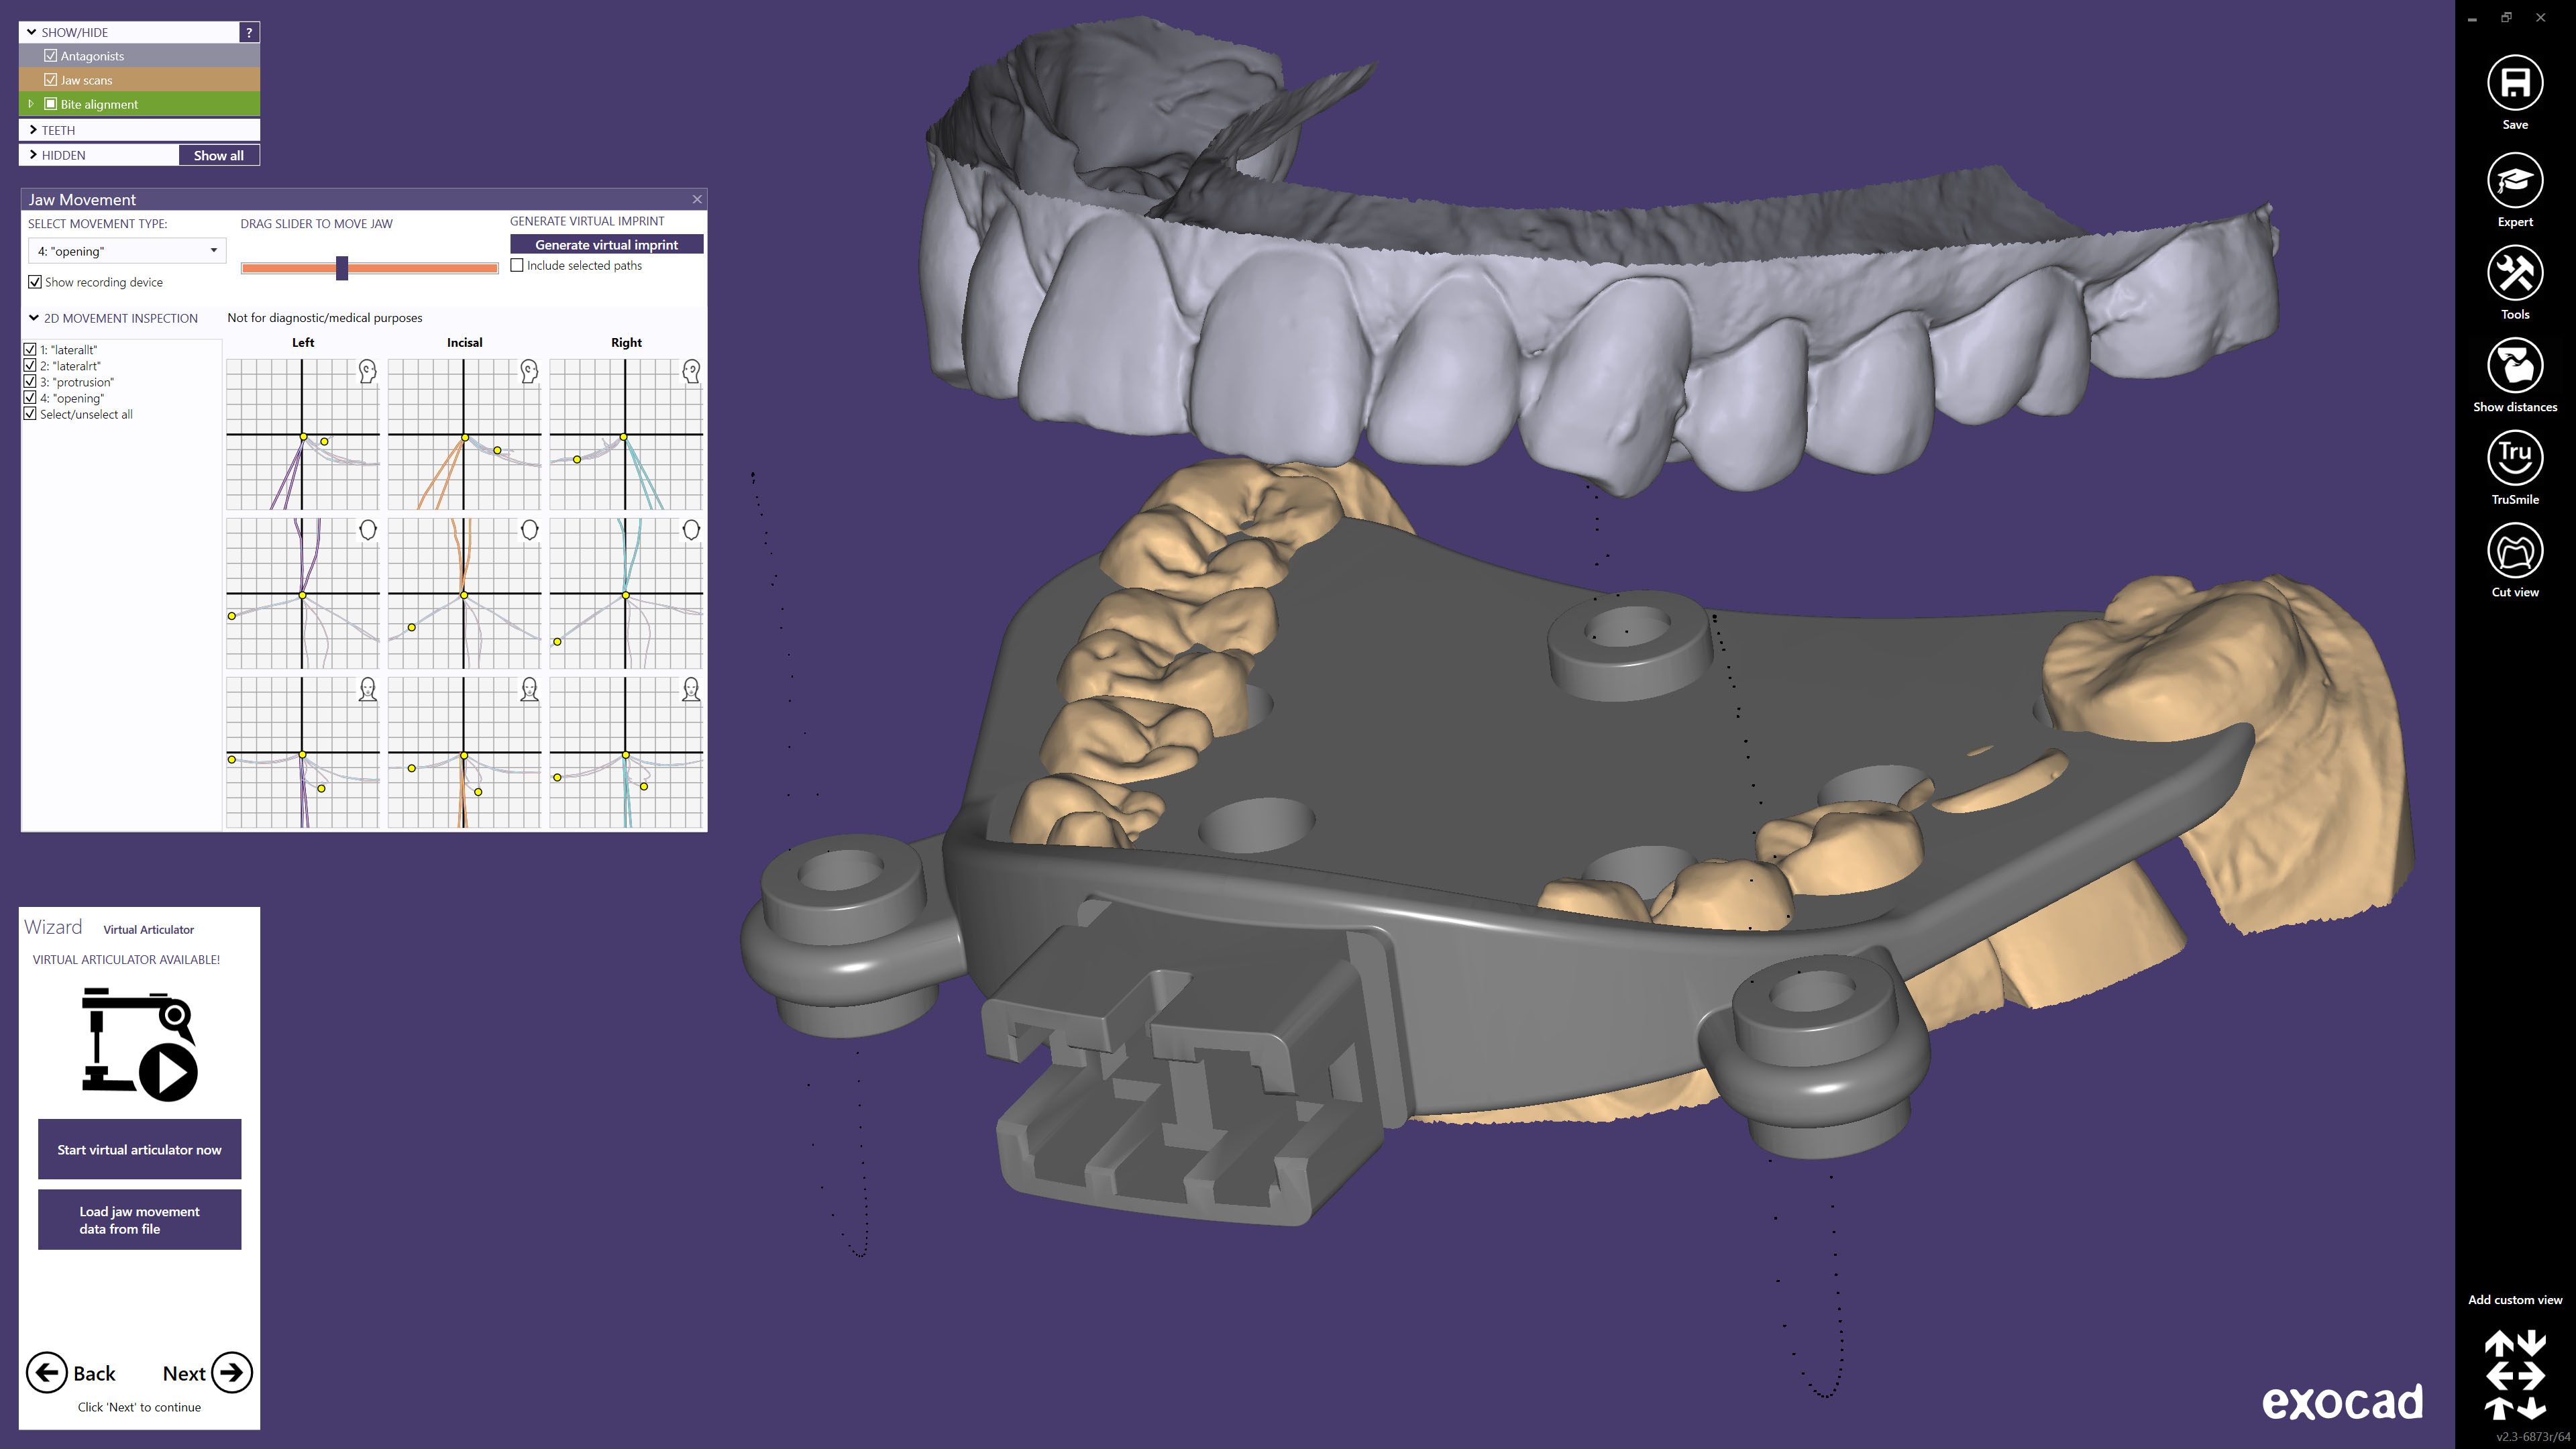Image resolution: width=2576 pixels, height=1449 pixels.
Task: Toggle Show distances
Action: pos(2514,366)
